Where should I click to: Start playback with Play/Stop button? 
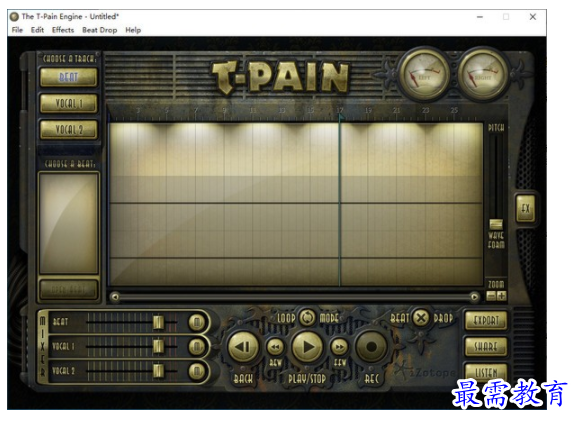pyautogui.click(x=307, y=347)
